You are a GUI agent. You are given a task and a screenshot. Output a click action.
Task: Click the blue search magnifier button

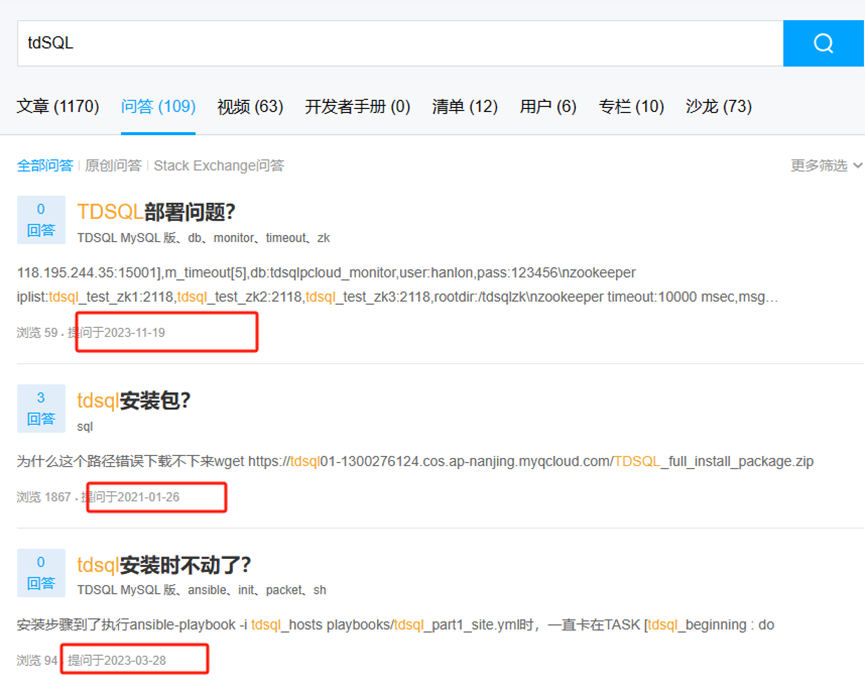pyautogui.click(x=823, y=43)
